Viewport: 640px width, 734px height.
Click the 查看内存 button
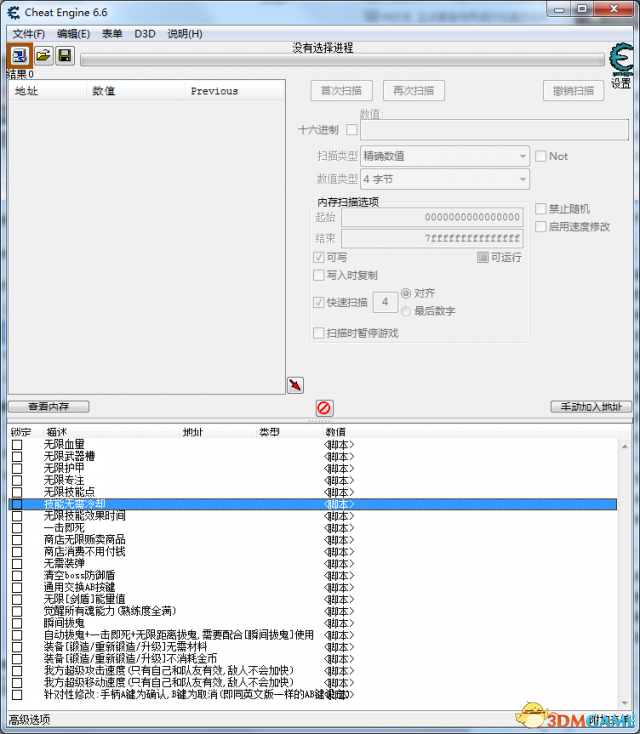(48, 407)
